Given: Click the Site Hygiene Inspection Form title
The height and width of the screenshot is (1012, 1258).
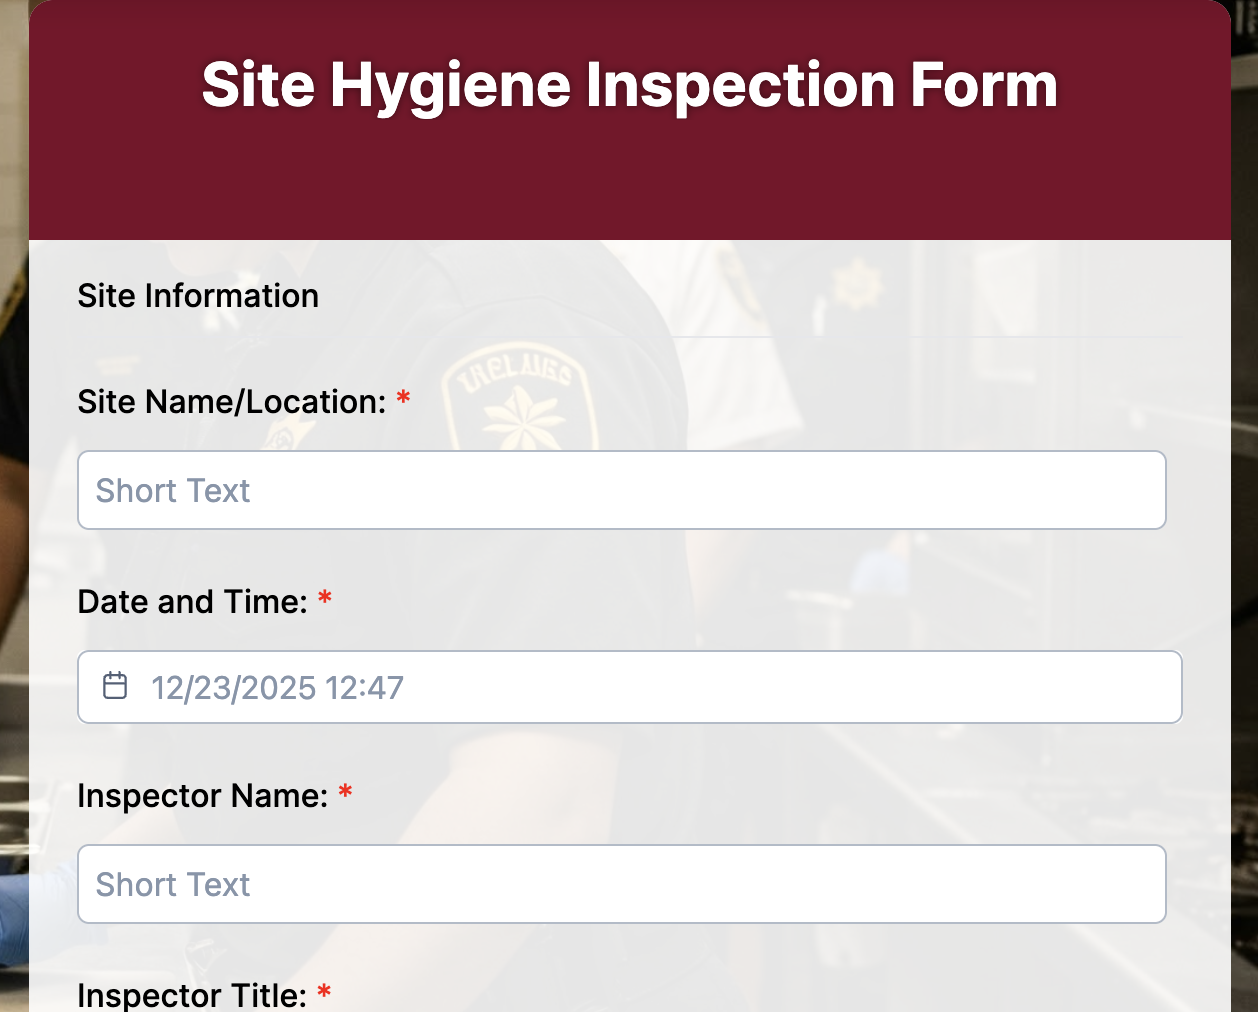Looking at the screenshot, I should coord(629,85).
